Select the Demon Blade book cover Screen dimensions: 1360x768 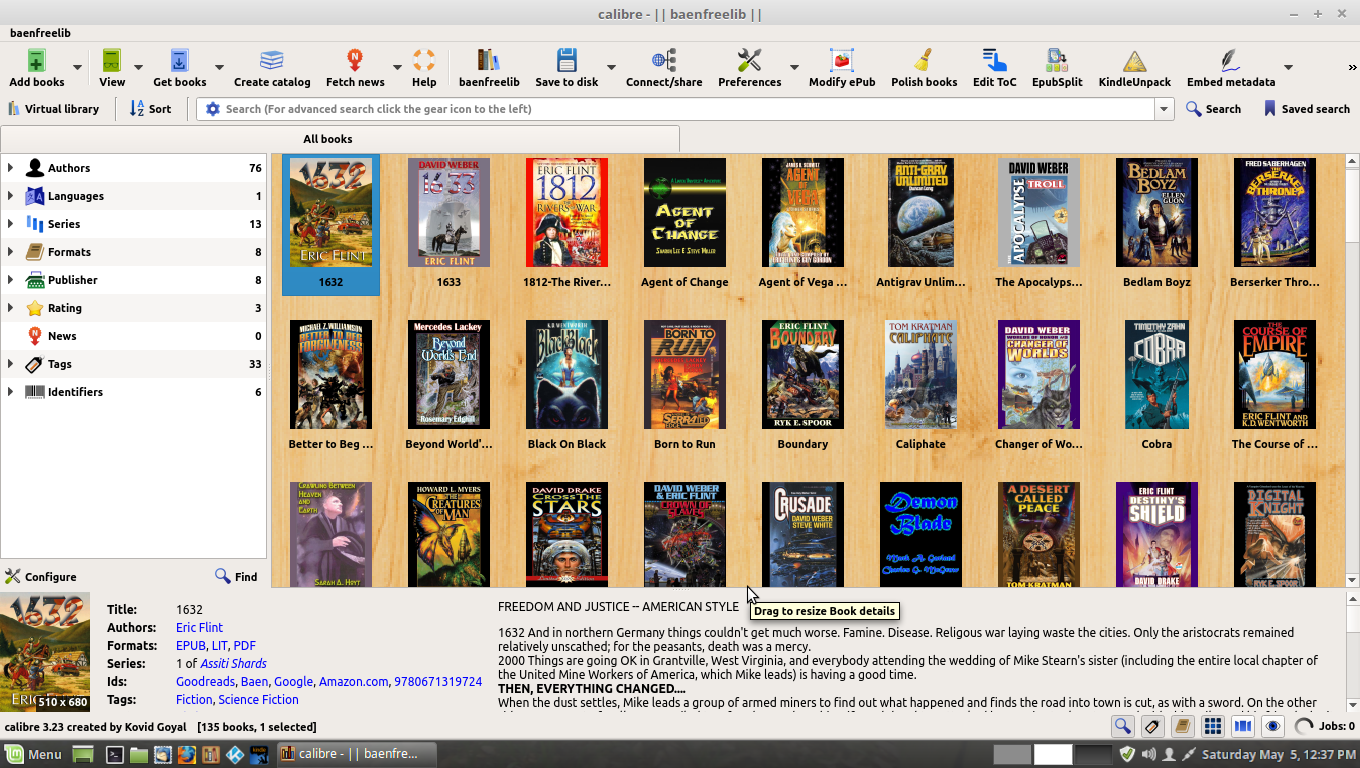[921, 535]
